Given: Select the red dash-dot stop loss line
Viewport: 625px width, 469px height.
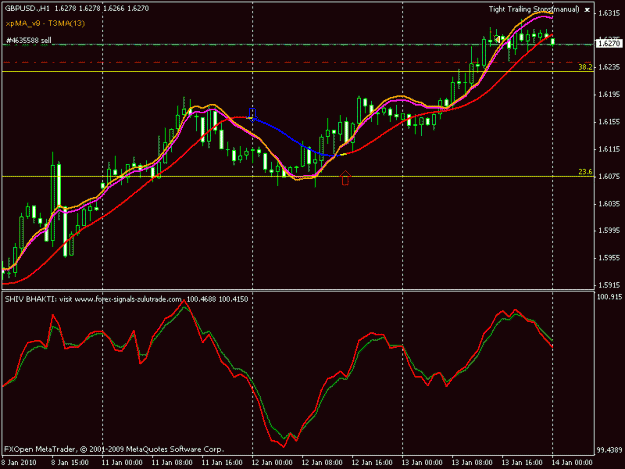Looking at the screenshot, I should point(298,63).
